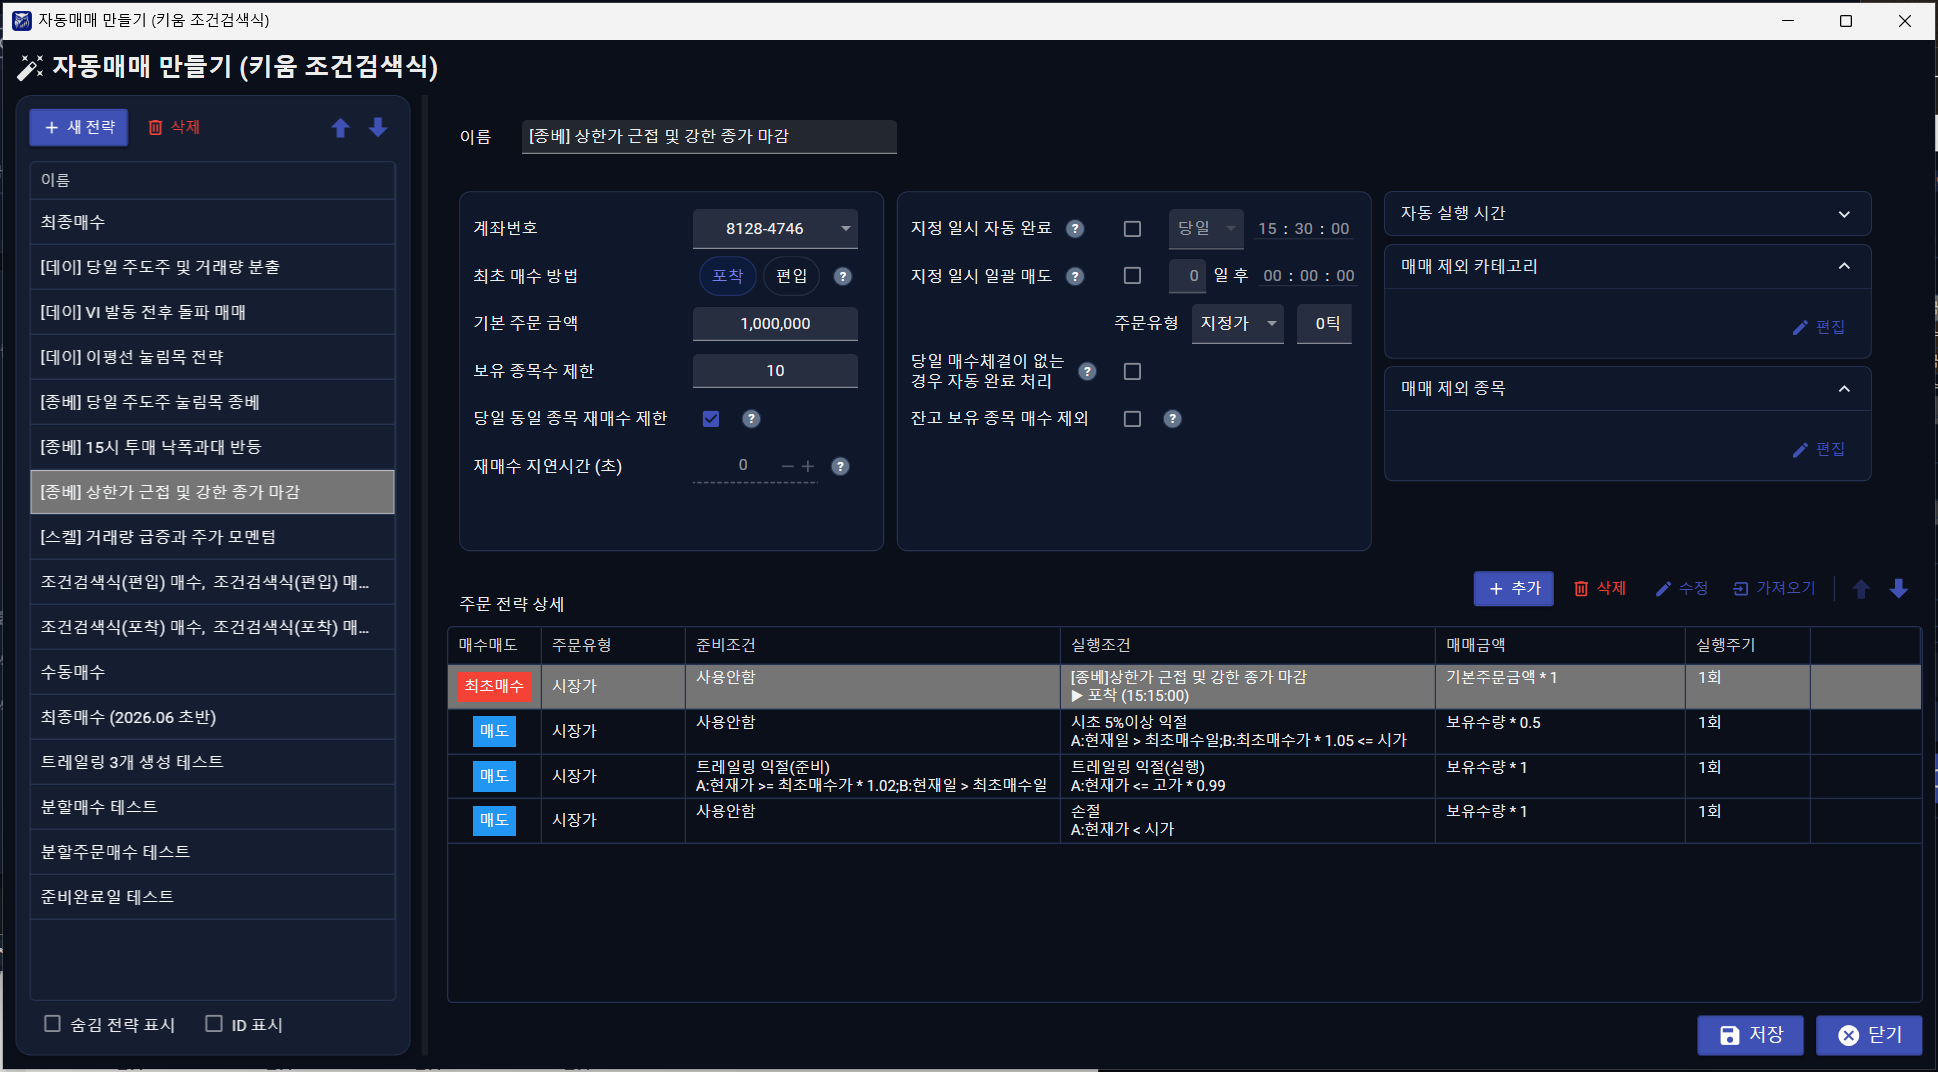This screenshot has height=1072, width=1938.
Task: Open help for 재매수 지연시간
Action: point(841,466)
